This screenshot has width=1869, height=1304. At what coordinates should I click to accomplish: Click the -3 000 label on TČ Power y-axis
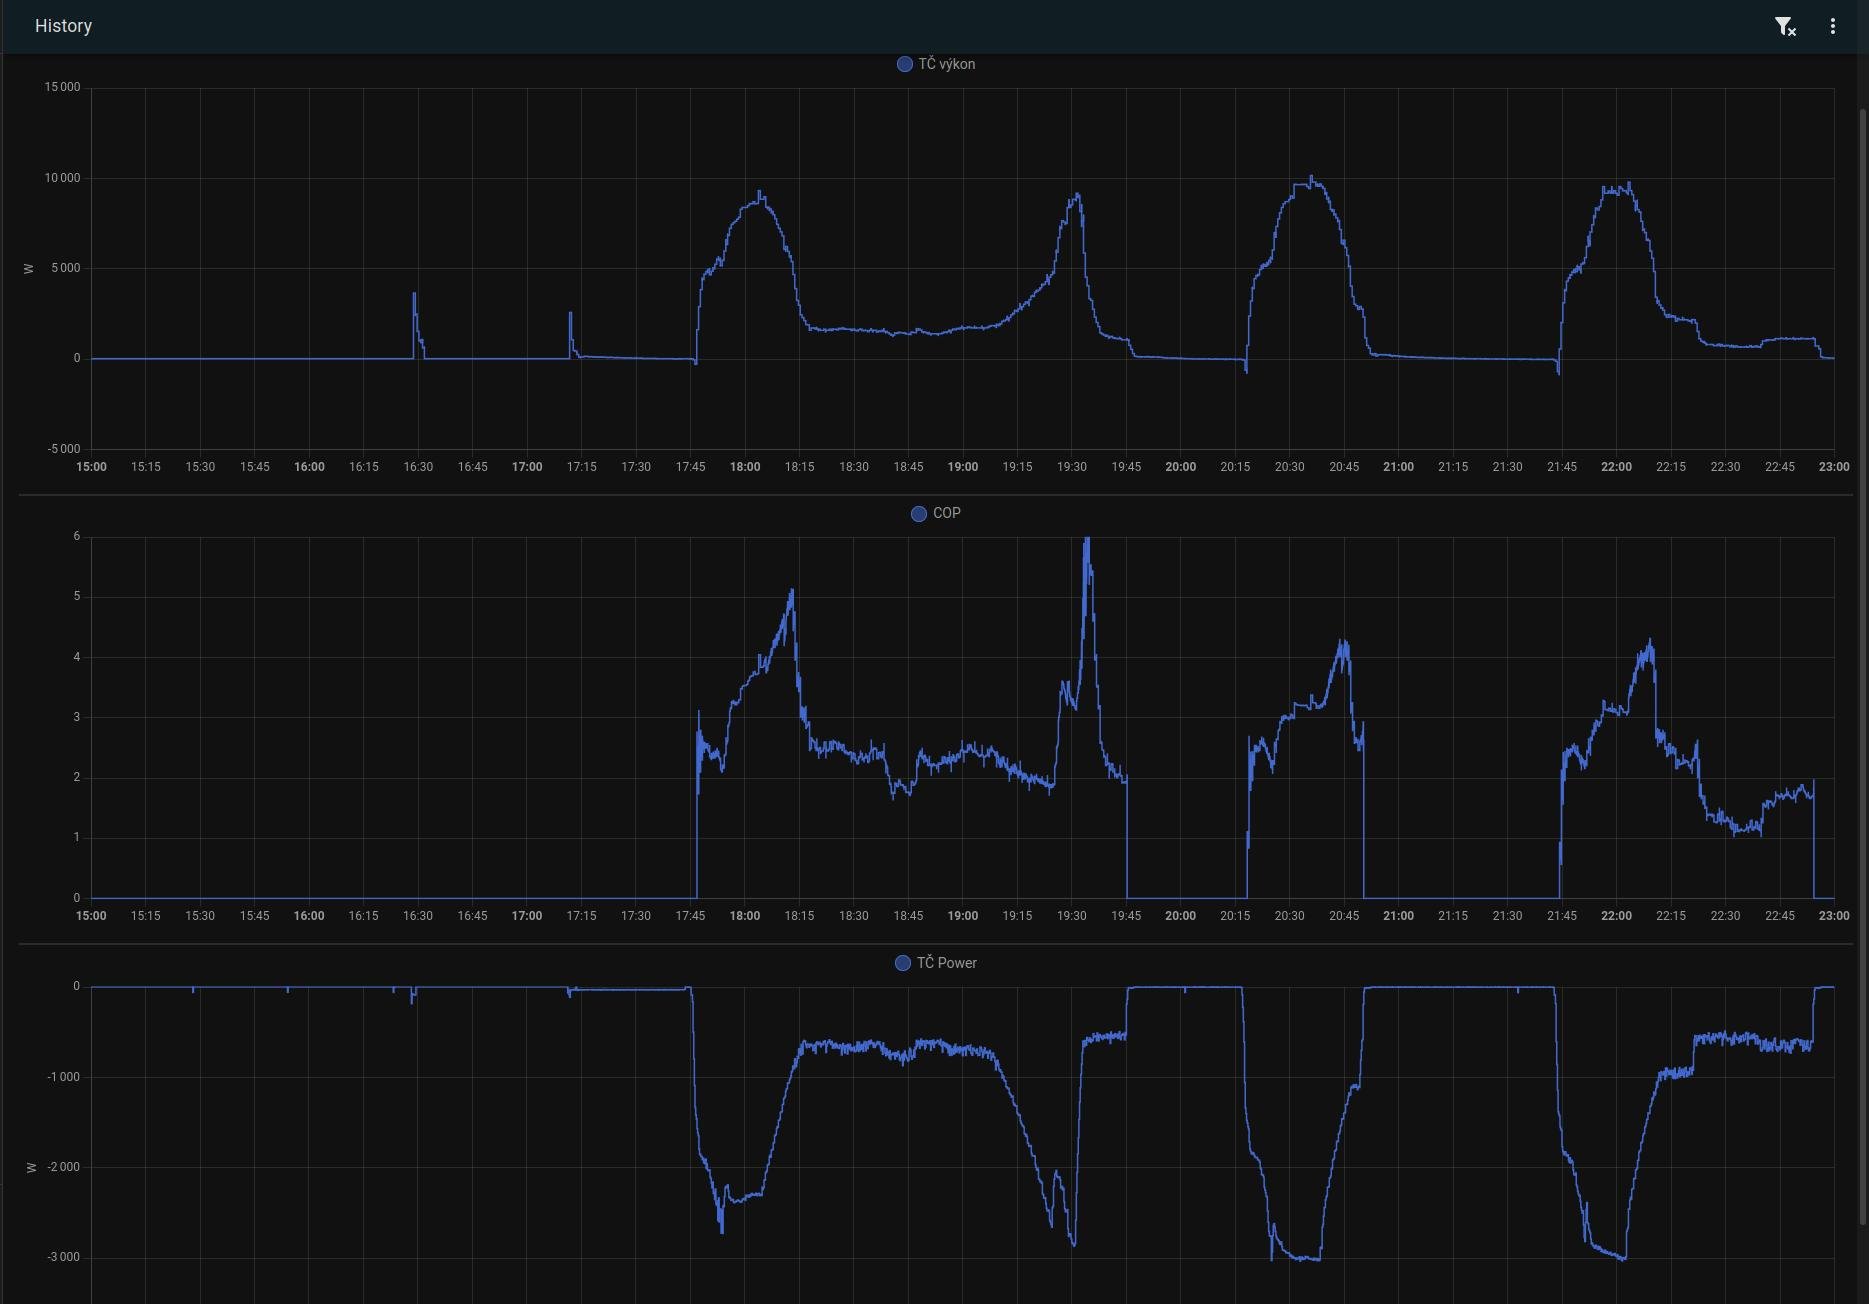63,1257
